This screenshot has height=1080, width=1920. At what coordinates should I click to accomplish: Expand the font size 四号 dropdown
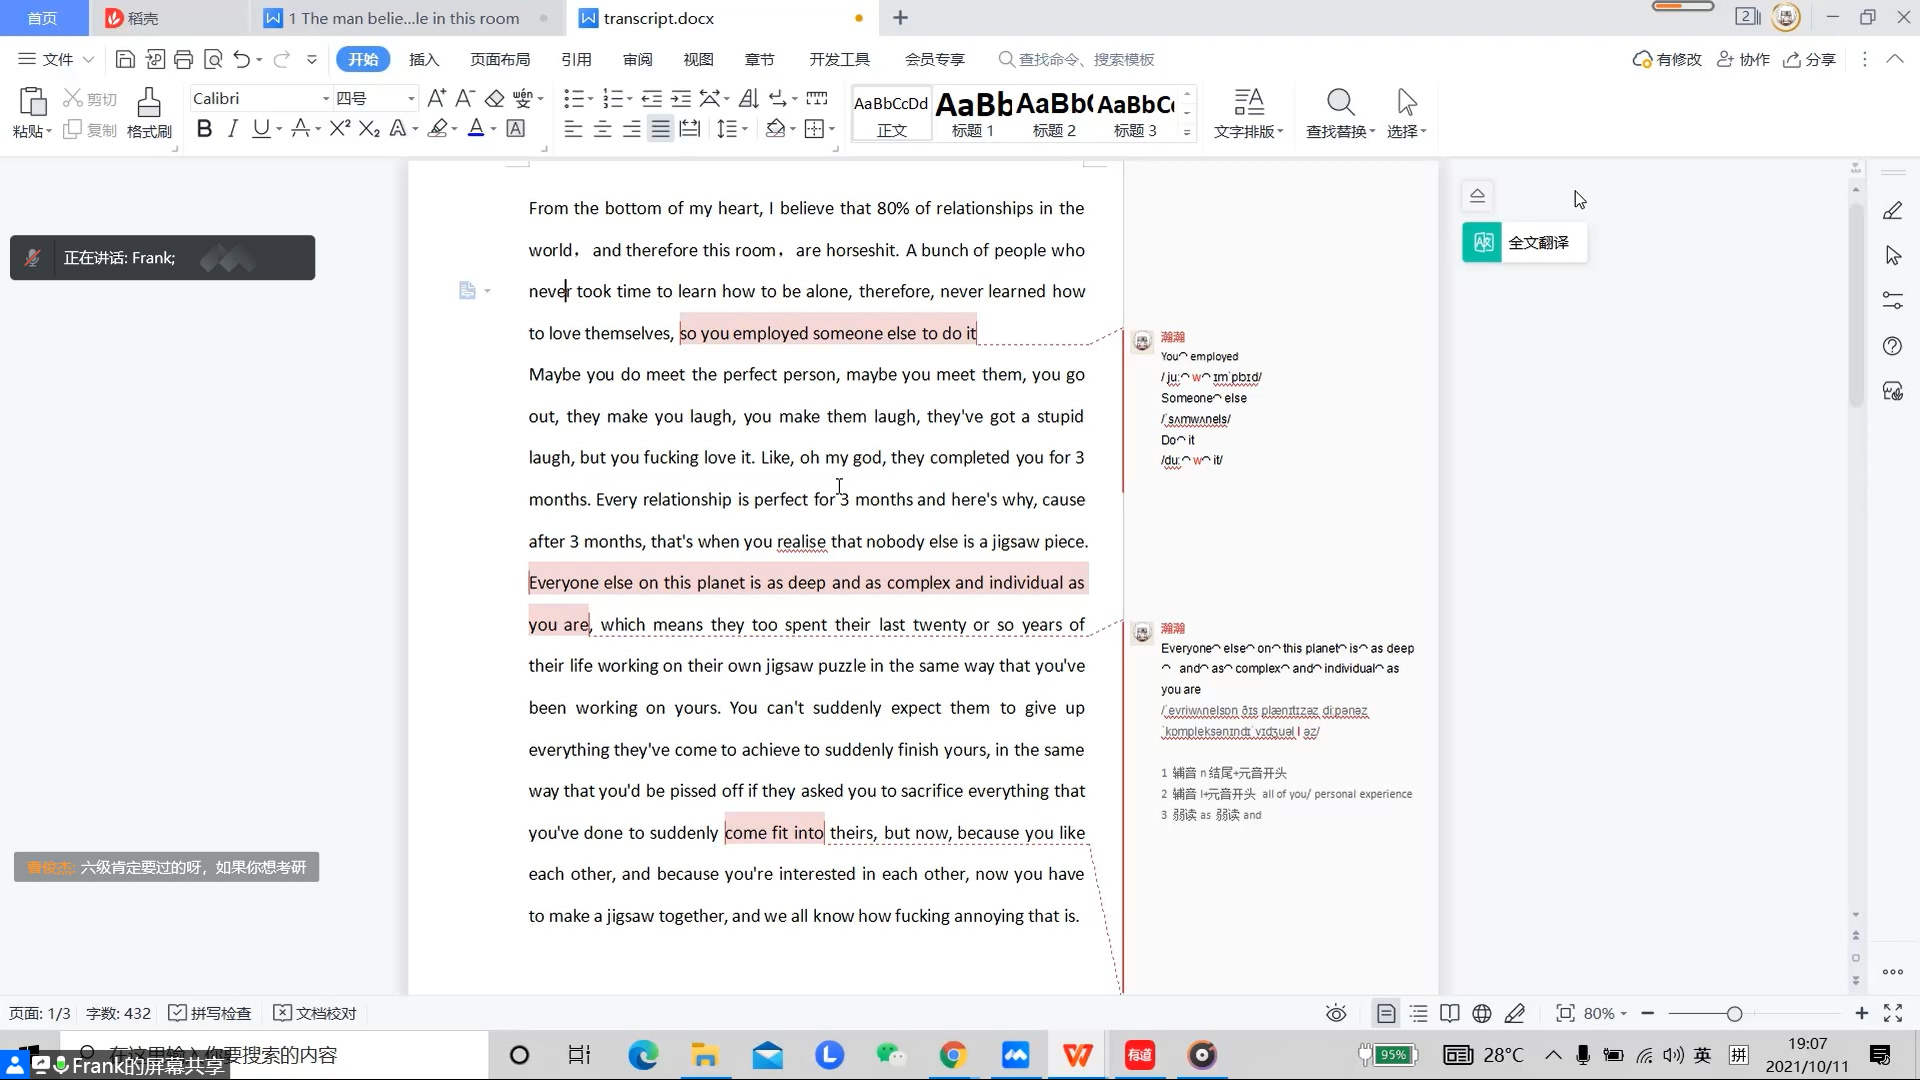[x=410, y=98]
